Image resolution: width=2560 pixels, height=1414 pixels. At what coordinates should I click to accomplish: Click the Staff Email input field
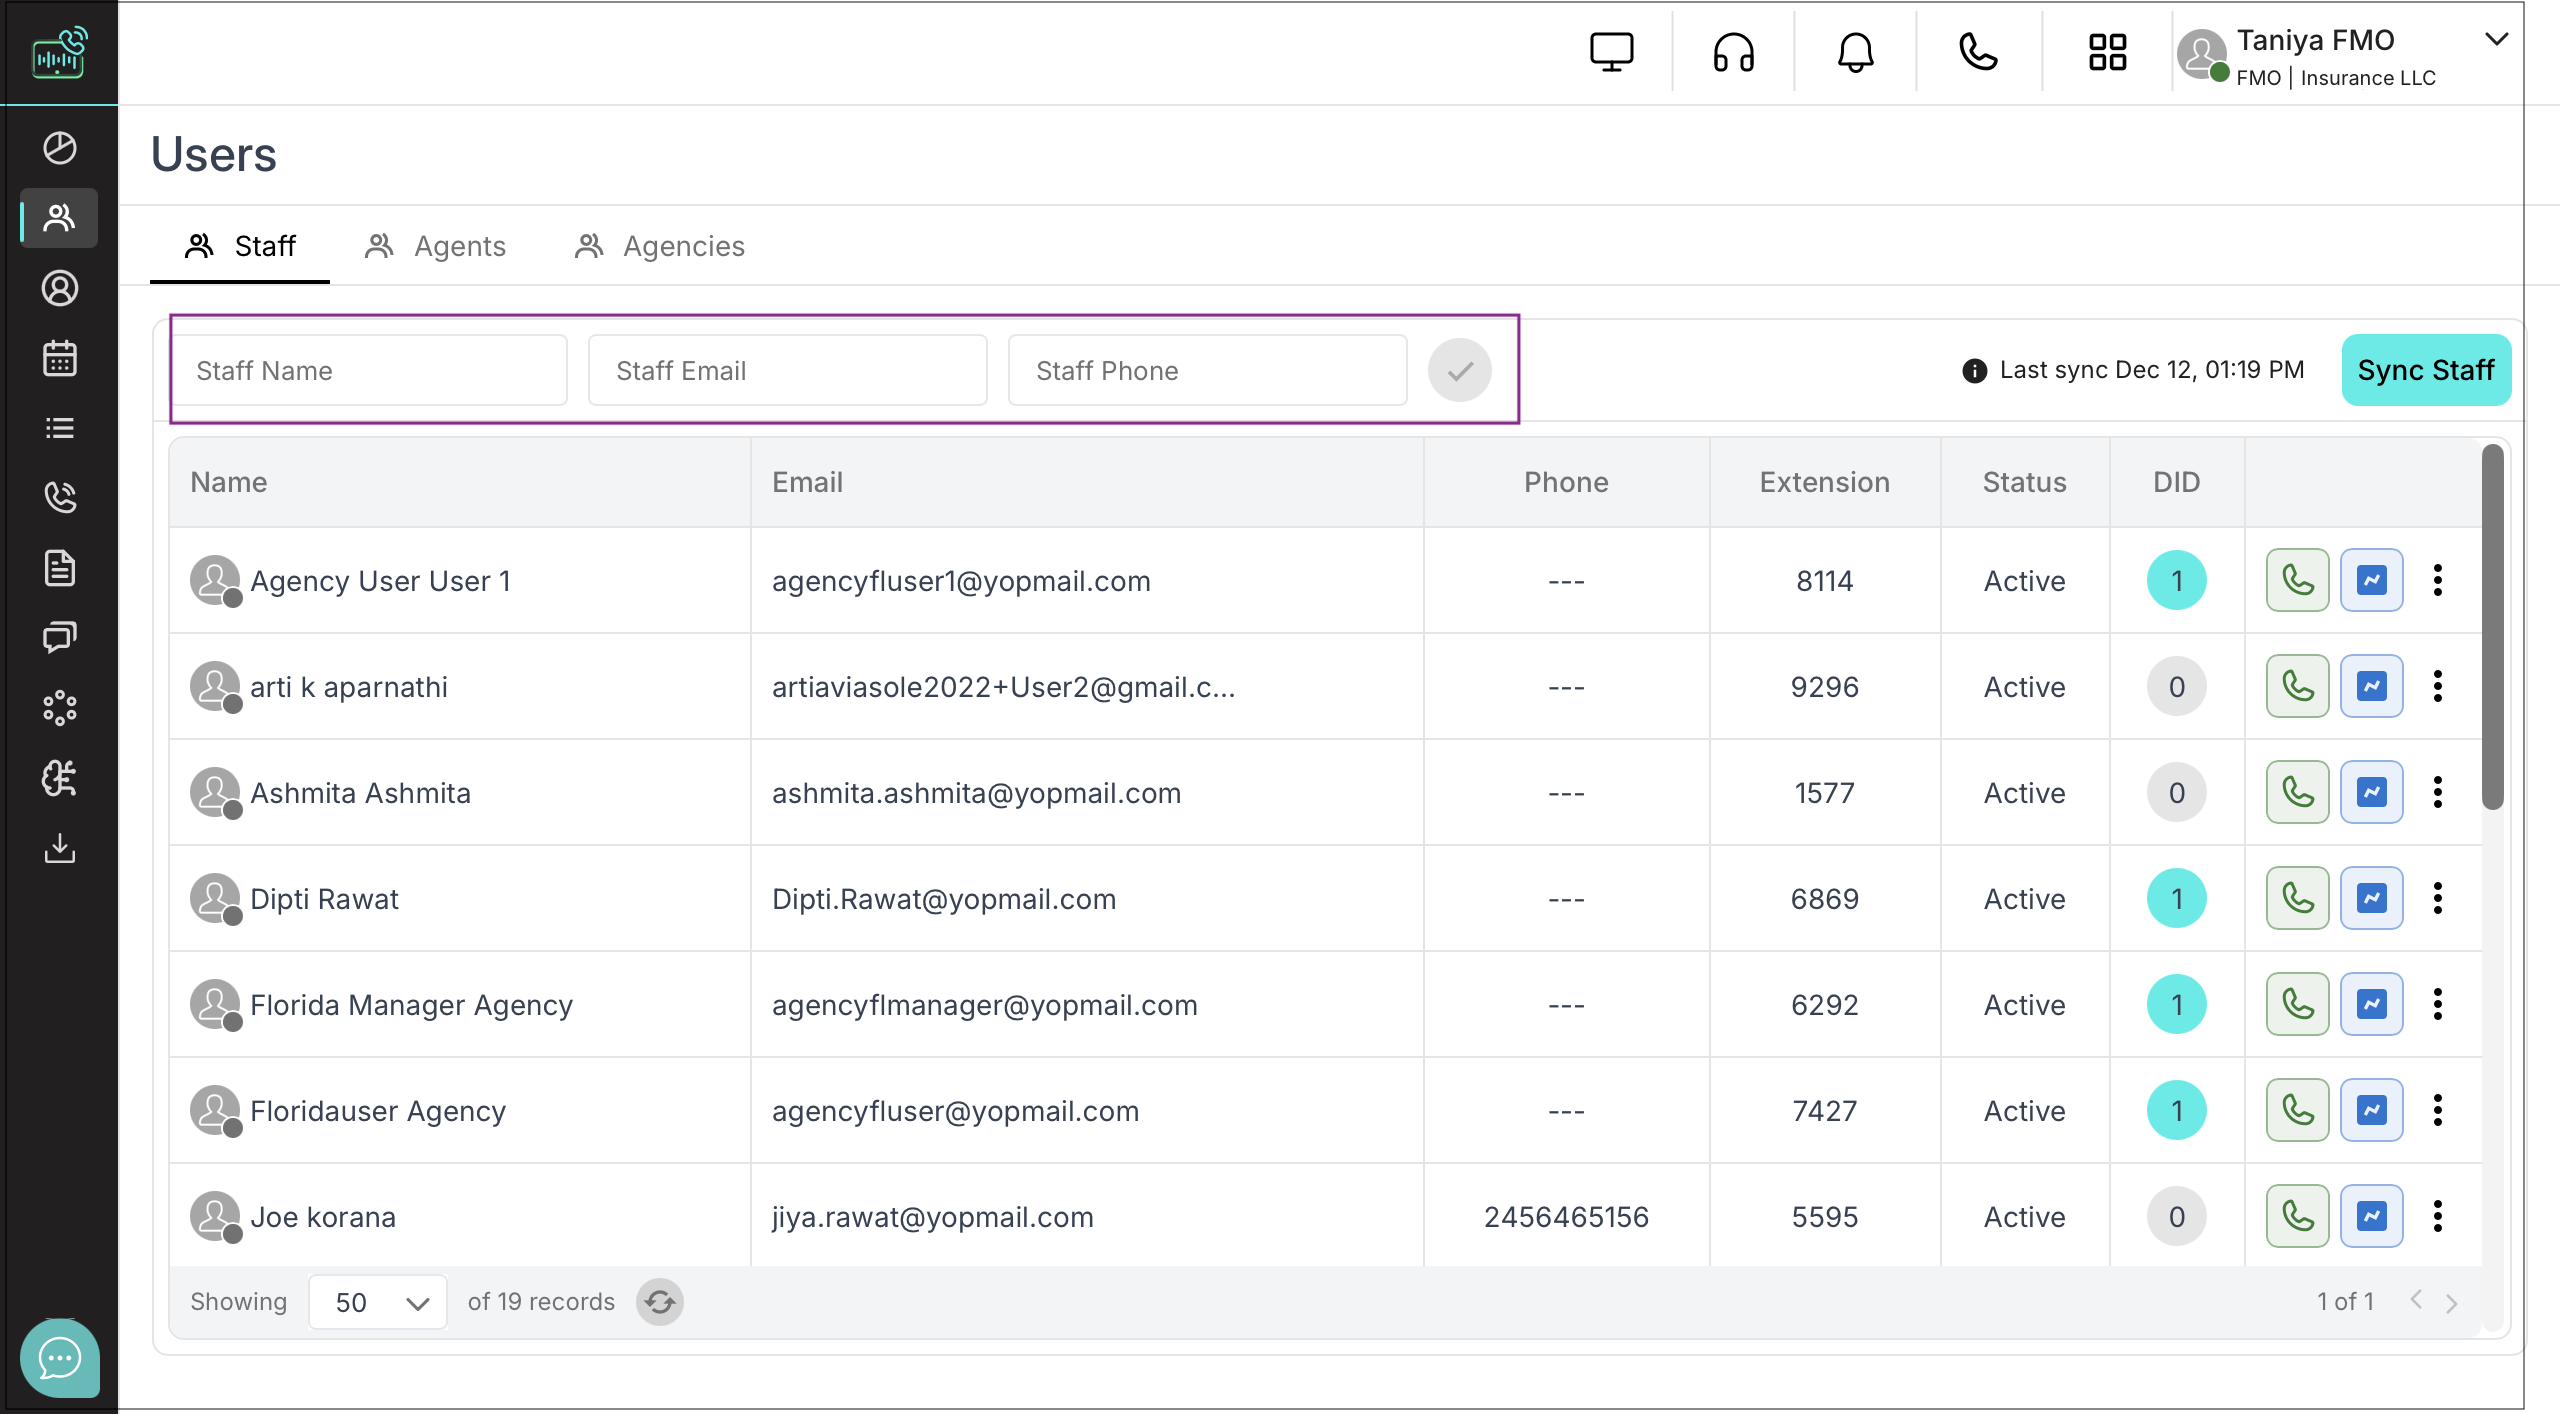(787, 370)
